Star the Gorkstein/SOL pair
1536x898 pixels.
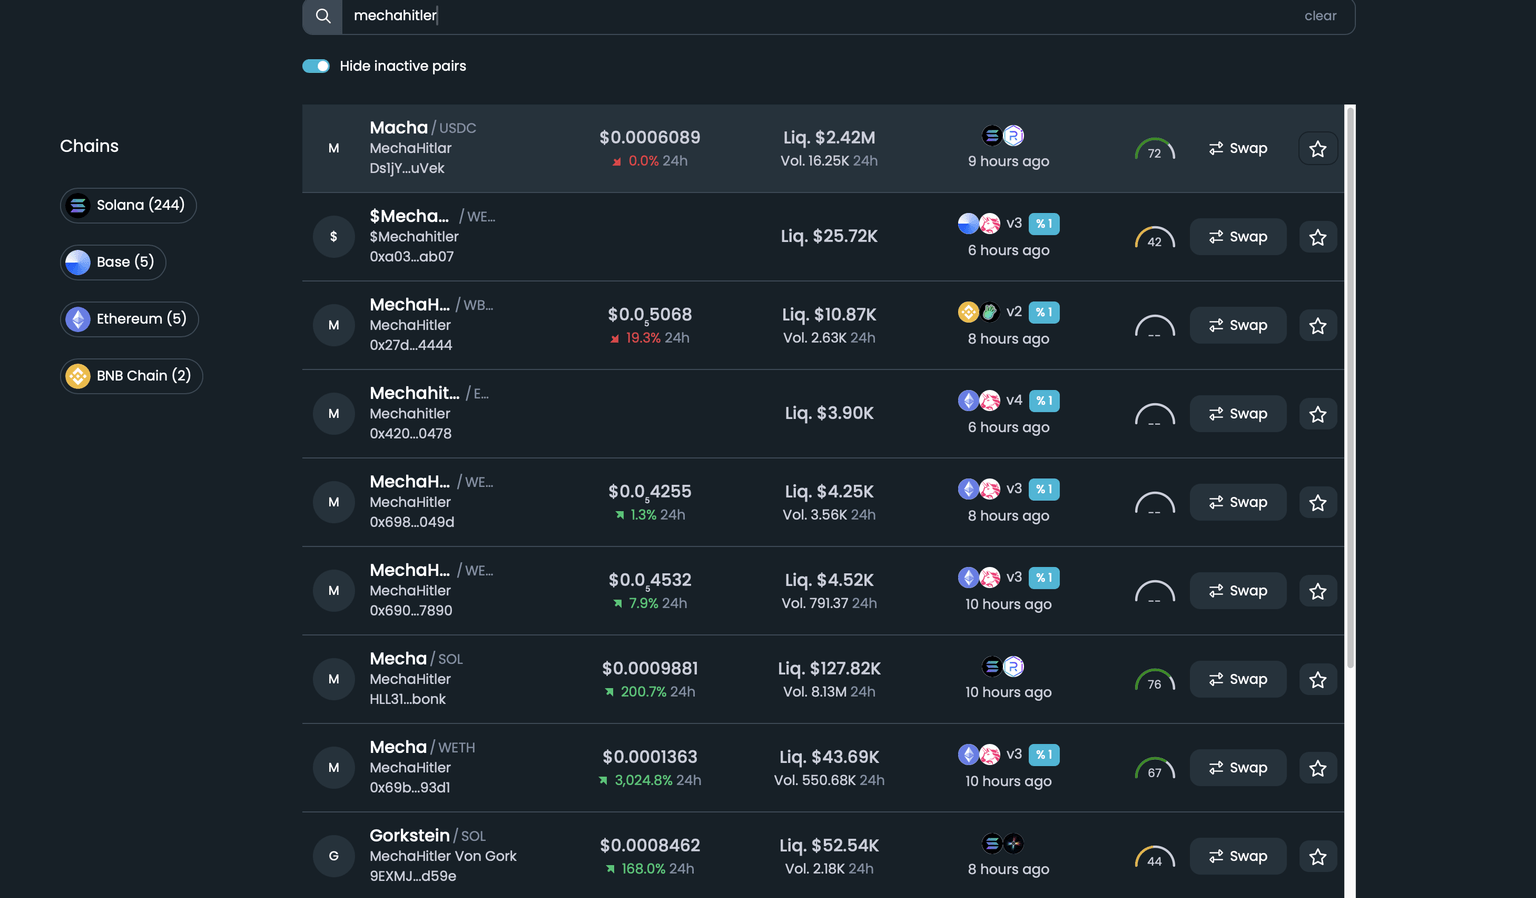1317,857
